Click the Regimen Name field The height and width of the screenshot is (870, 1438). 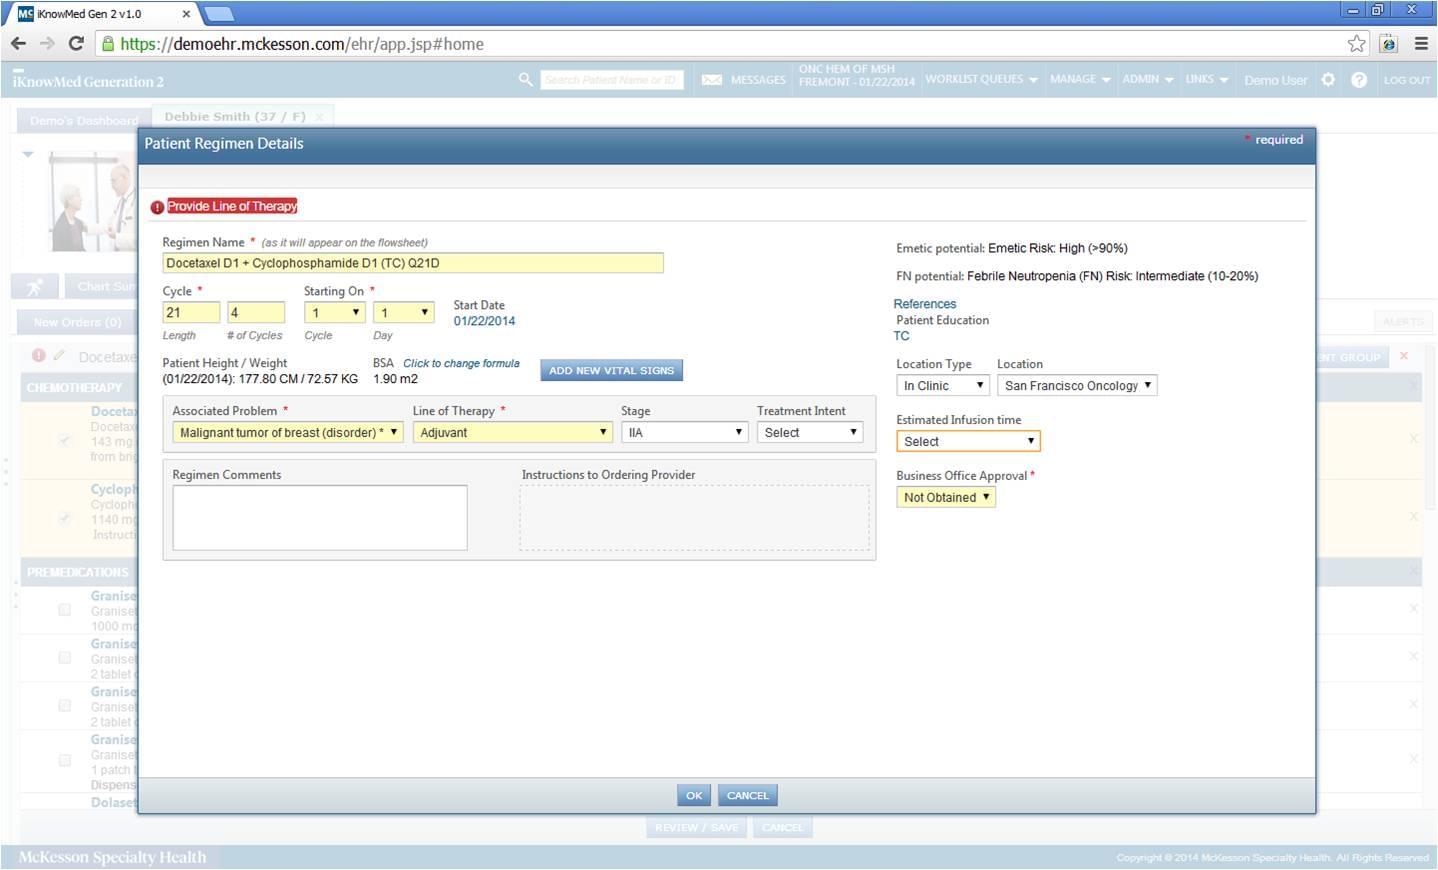(x=413, y=263)
